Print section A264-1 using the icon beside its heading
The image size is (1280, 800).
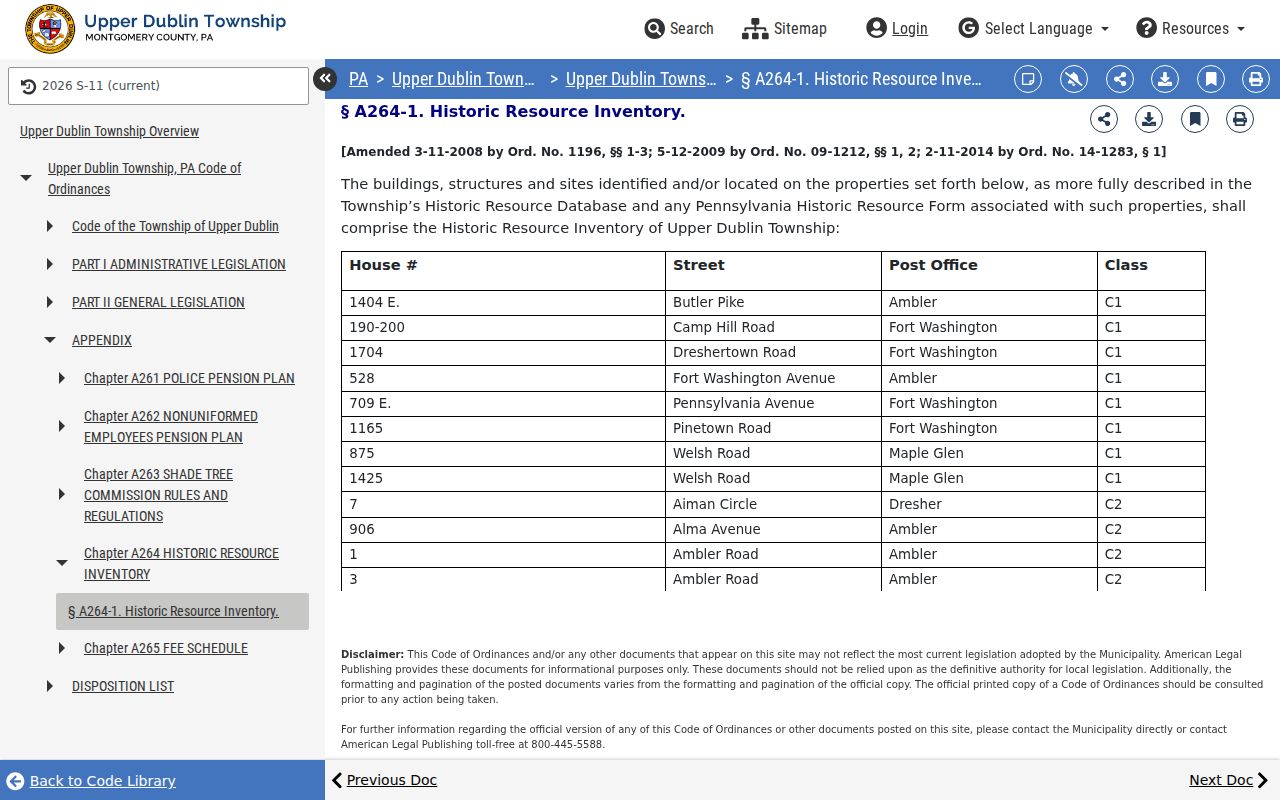(x=1240, y=120)
